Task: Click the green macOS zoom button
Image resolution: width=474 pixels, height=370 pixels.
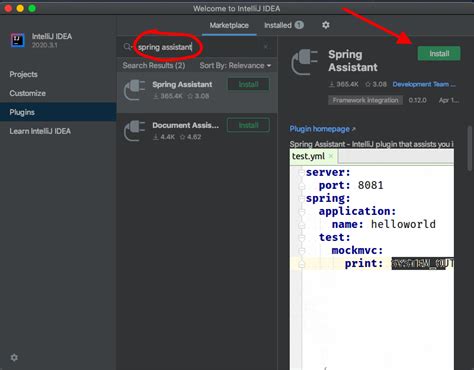Action: tap(32, 8)
